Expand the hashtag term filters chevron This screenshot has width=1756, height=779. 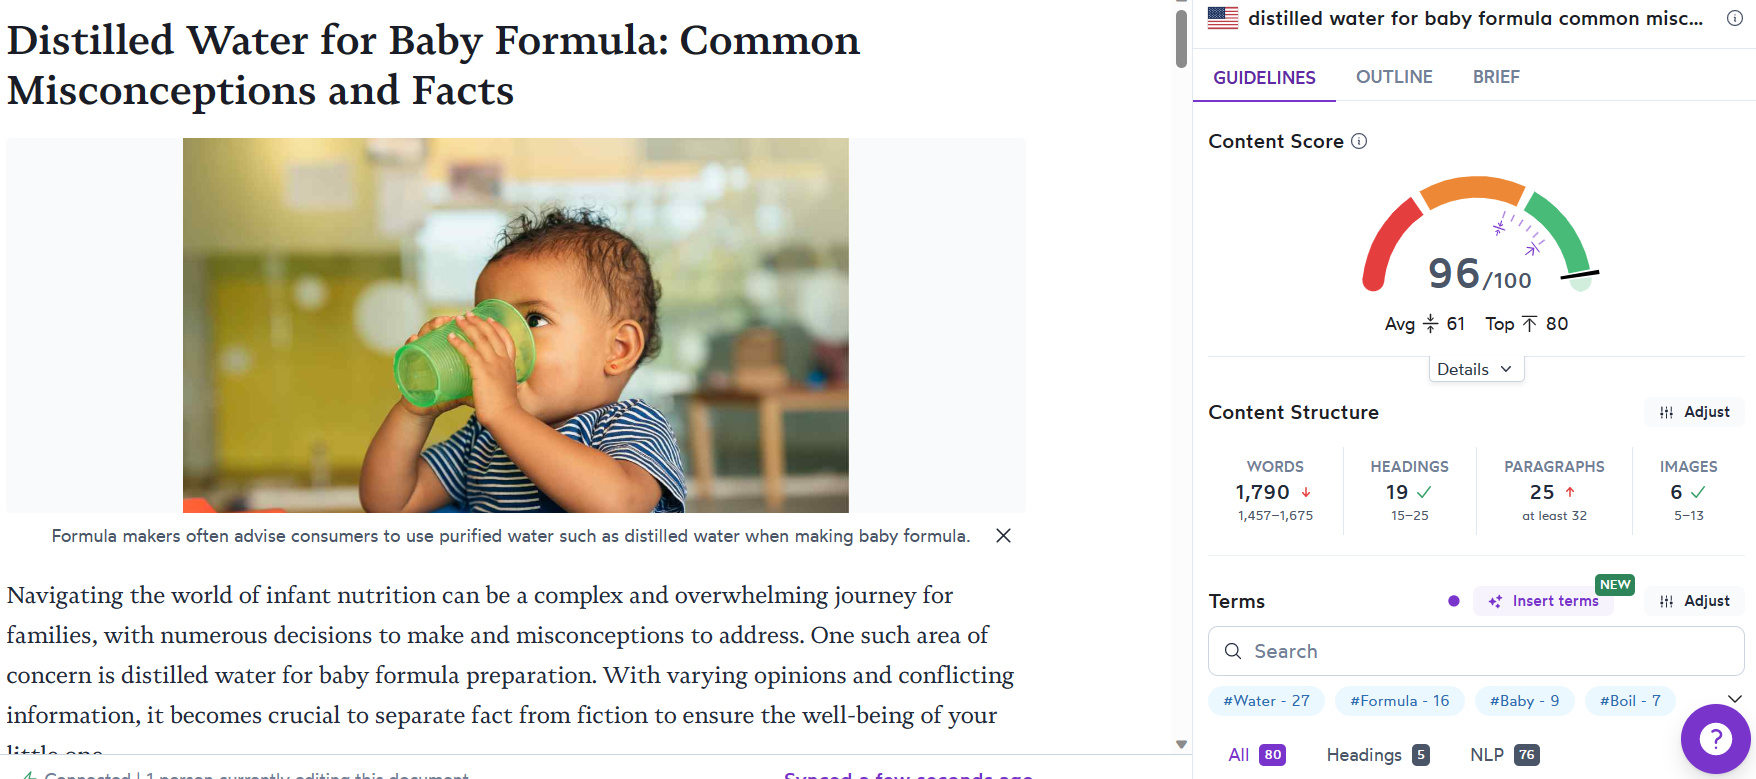click(1735, 699)
